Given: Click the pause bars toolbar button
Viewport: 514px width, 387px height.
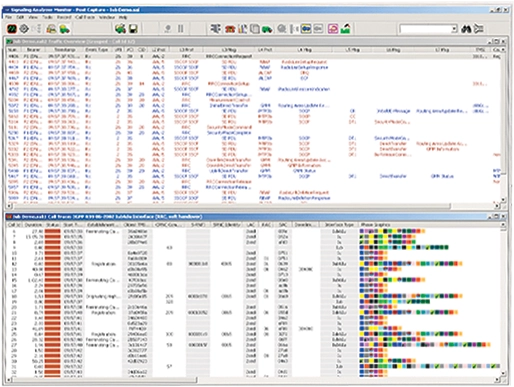Looking at the screenshot, I should 180,29.
